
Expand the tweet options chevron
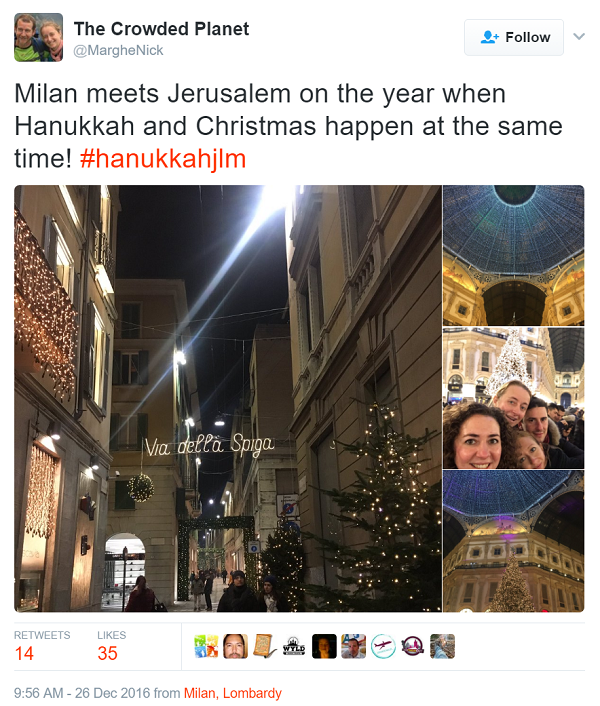(x=579, y=36)
